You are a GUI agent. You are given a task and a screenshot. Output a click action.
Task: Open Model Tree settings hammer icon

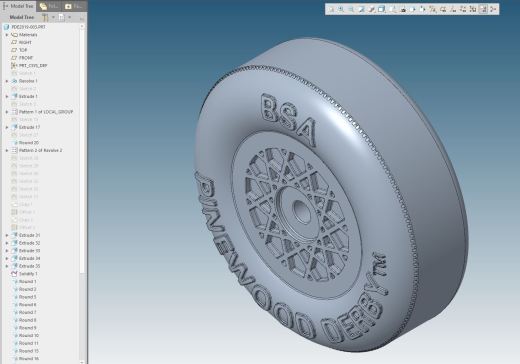pos(45,17)
